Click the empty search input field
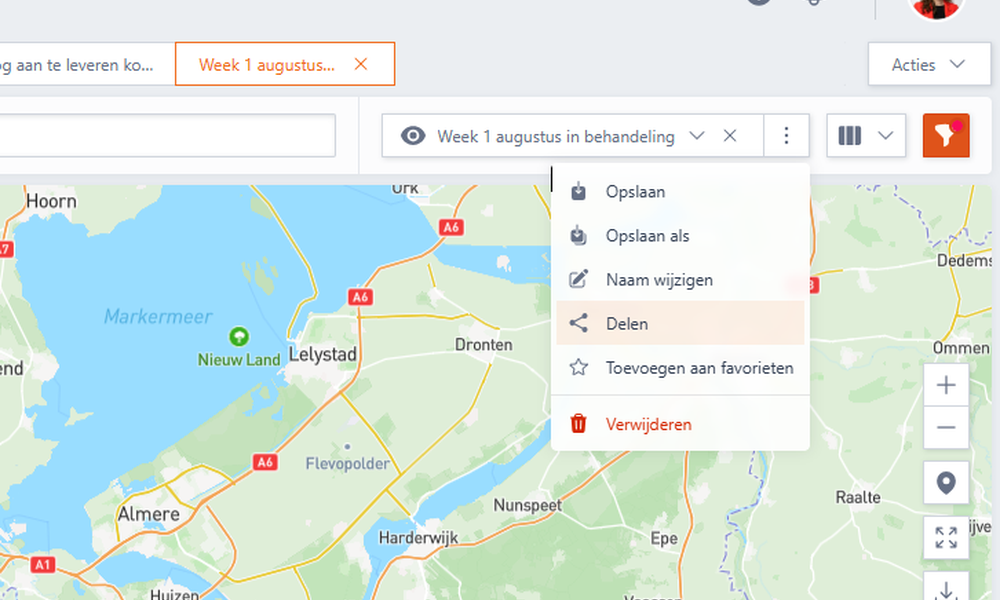This screenshot has width=1000, height=600. [x=168, y=135]
